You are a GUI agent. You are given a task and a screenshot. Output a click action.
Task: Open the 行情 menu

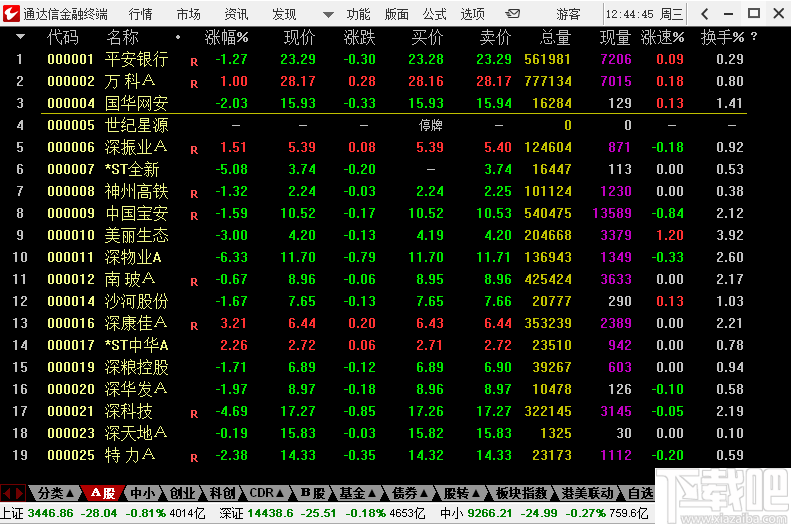pyautogui.click(x=141, y=14)
